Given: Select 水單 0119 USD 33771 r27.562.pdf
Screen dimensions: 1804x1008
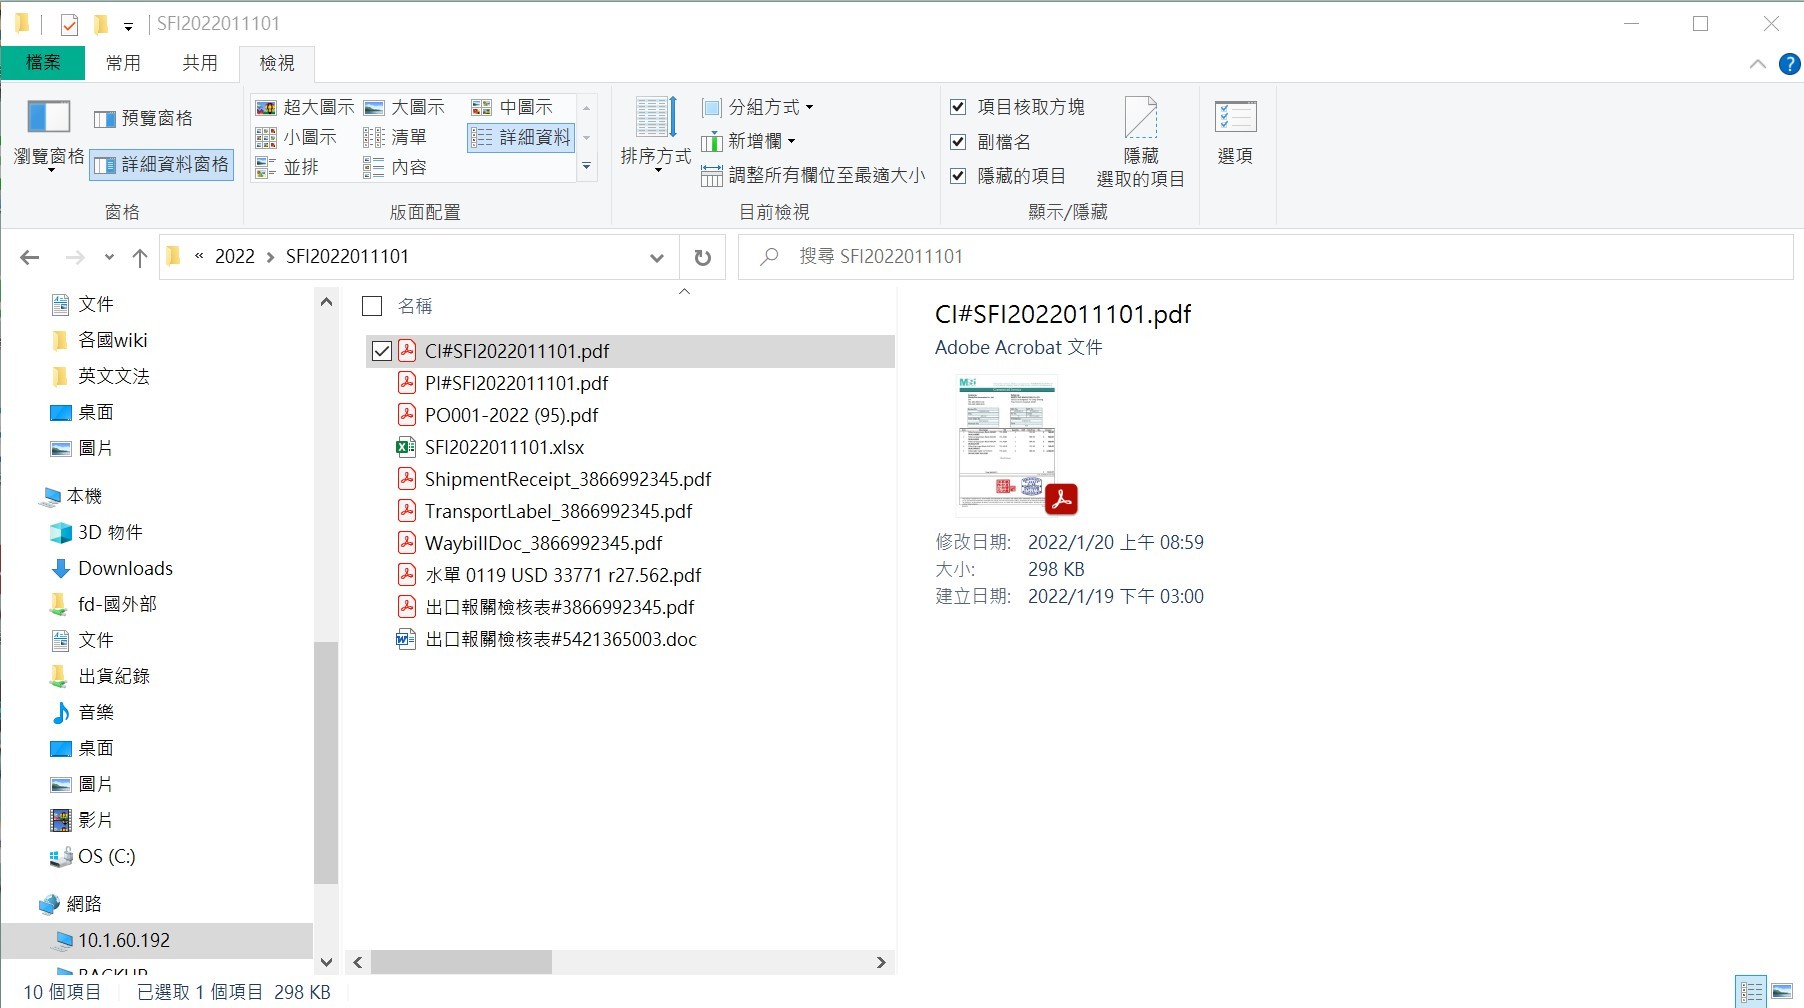Looking at the screenshot, I should pos(563,575).
